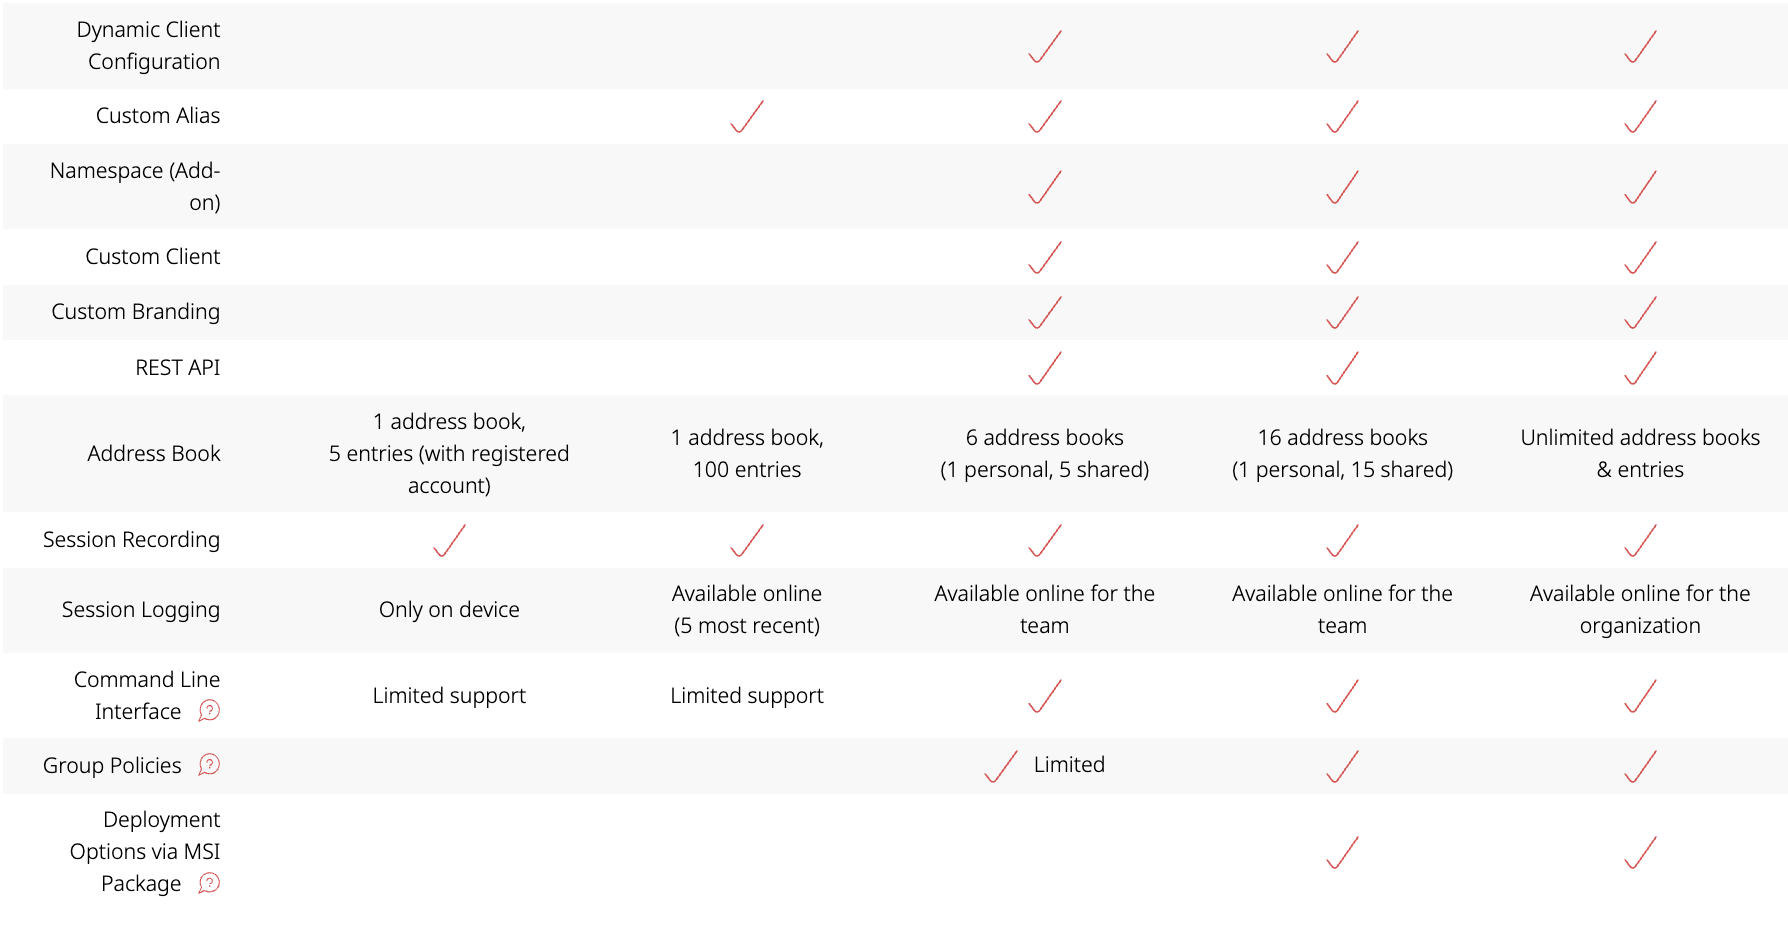Click first checkmark in Dynamic Client Configuration row

click(x=1045, y=46)
